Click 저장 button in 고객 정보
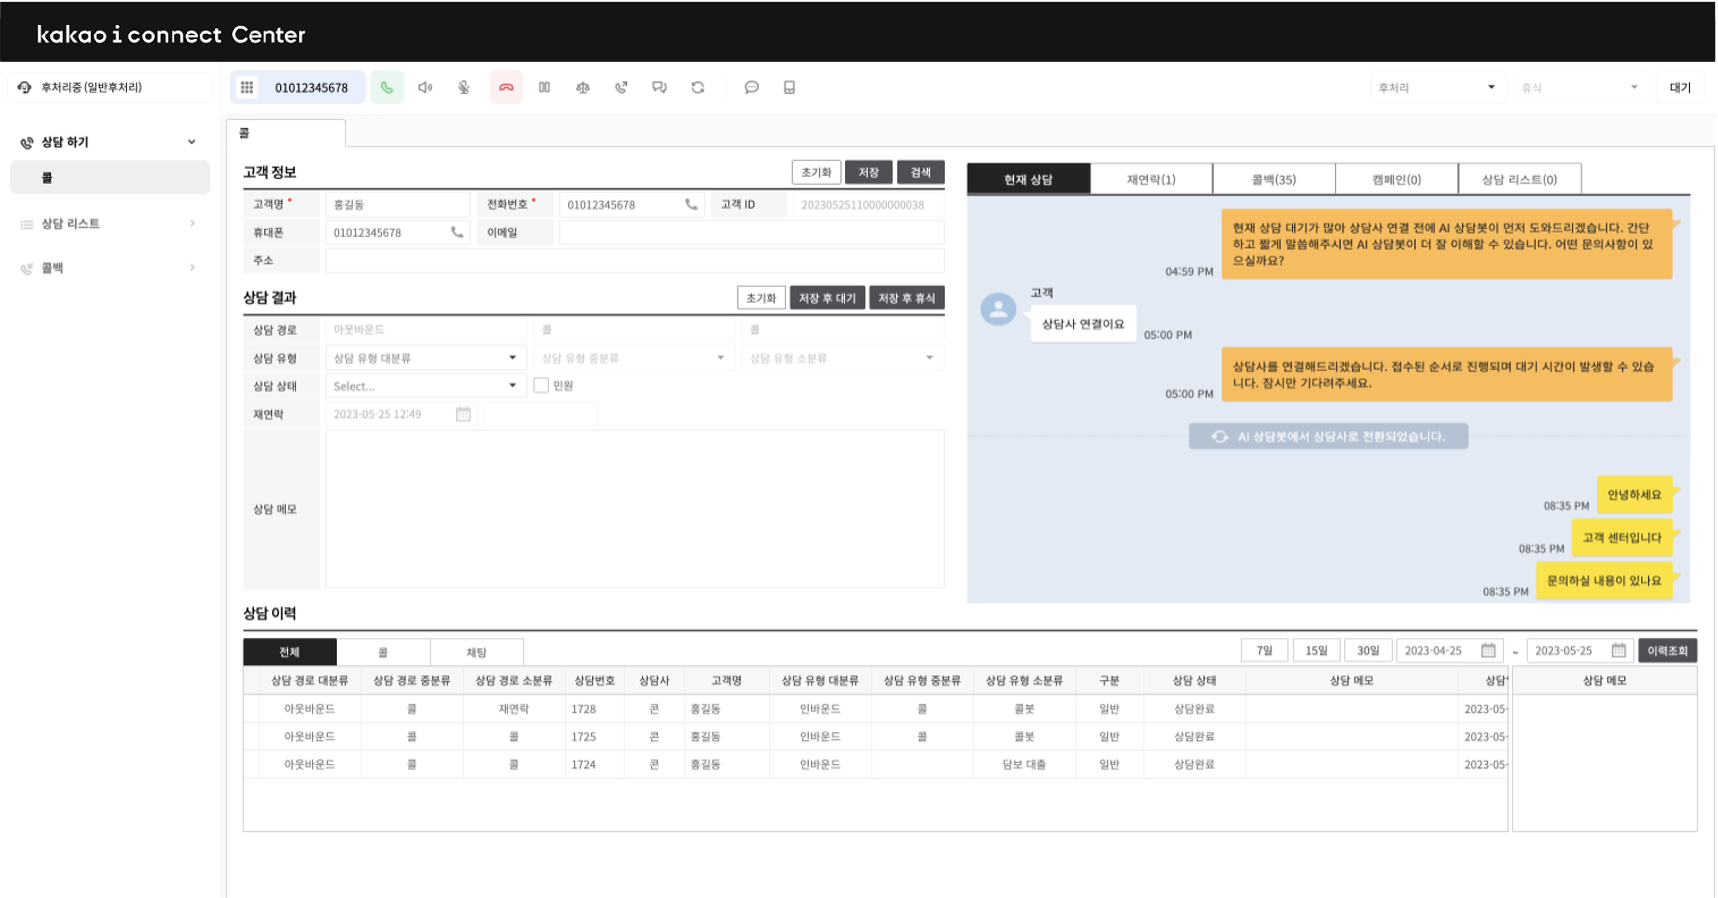Image resolution: width=1718 pixels, height=898 pixels. tap(869, 172)
